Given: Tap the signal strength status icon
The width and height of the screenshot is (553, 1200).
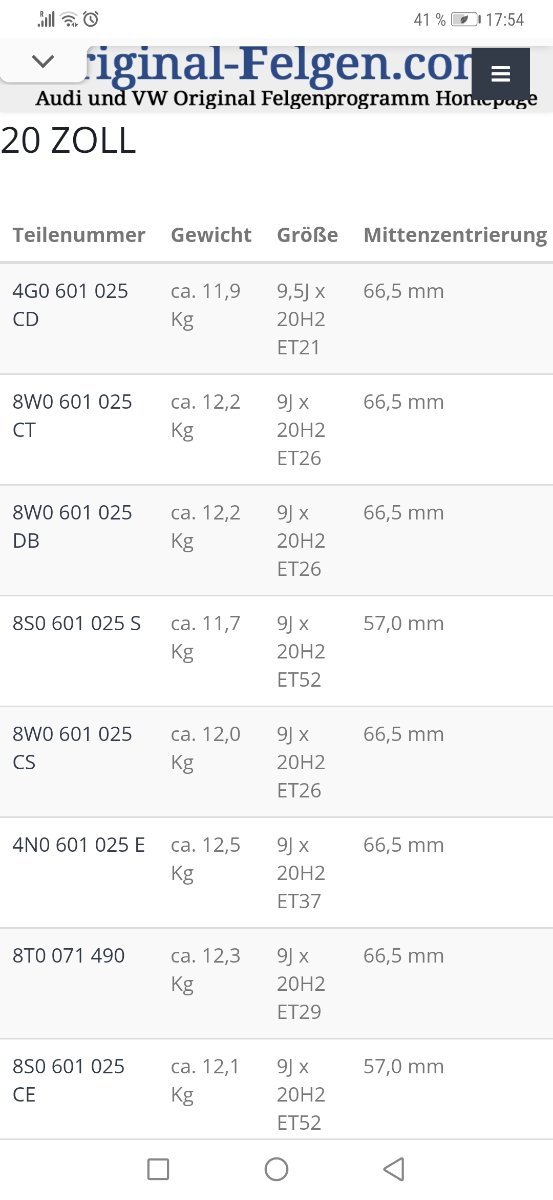Looking at the screenshot, I should [46, 19].
